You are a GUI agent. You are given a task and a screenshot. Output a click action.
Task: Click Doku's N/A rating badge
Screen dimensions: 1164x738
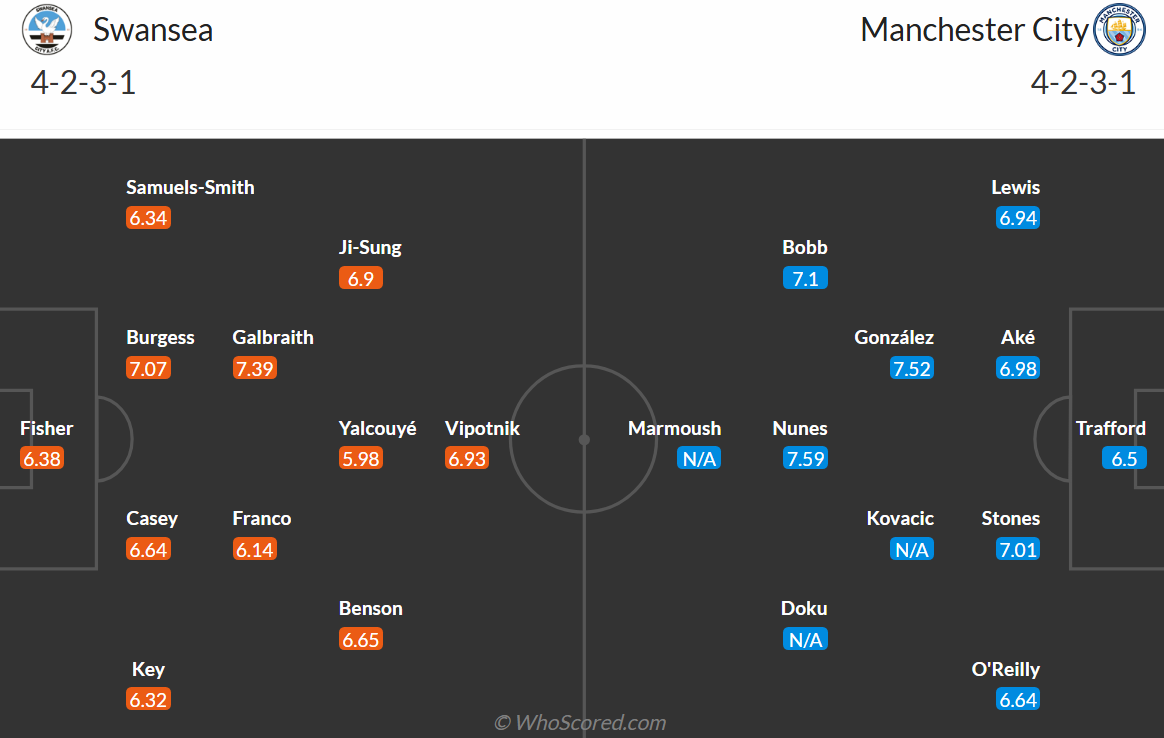click(805, 639)
